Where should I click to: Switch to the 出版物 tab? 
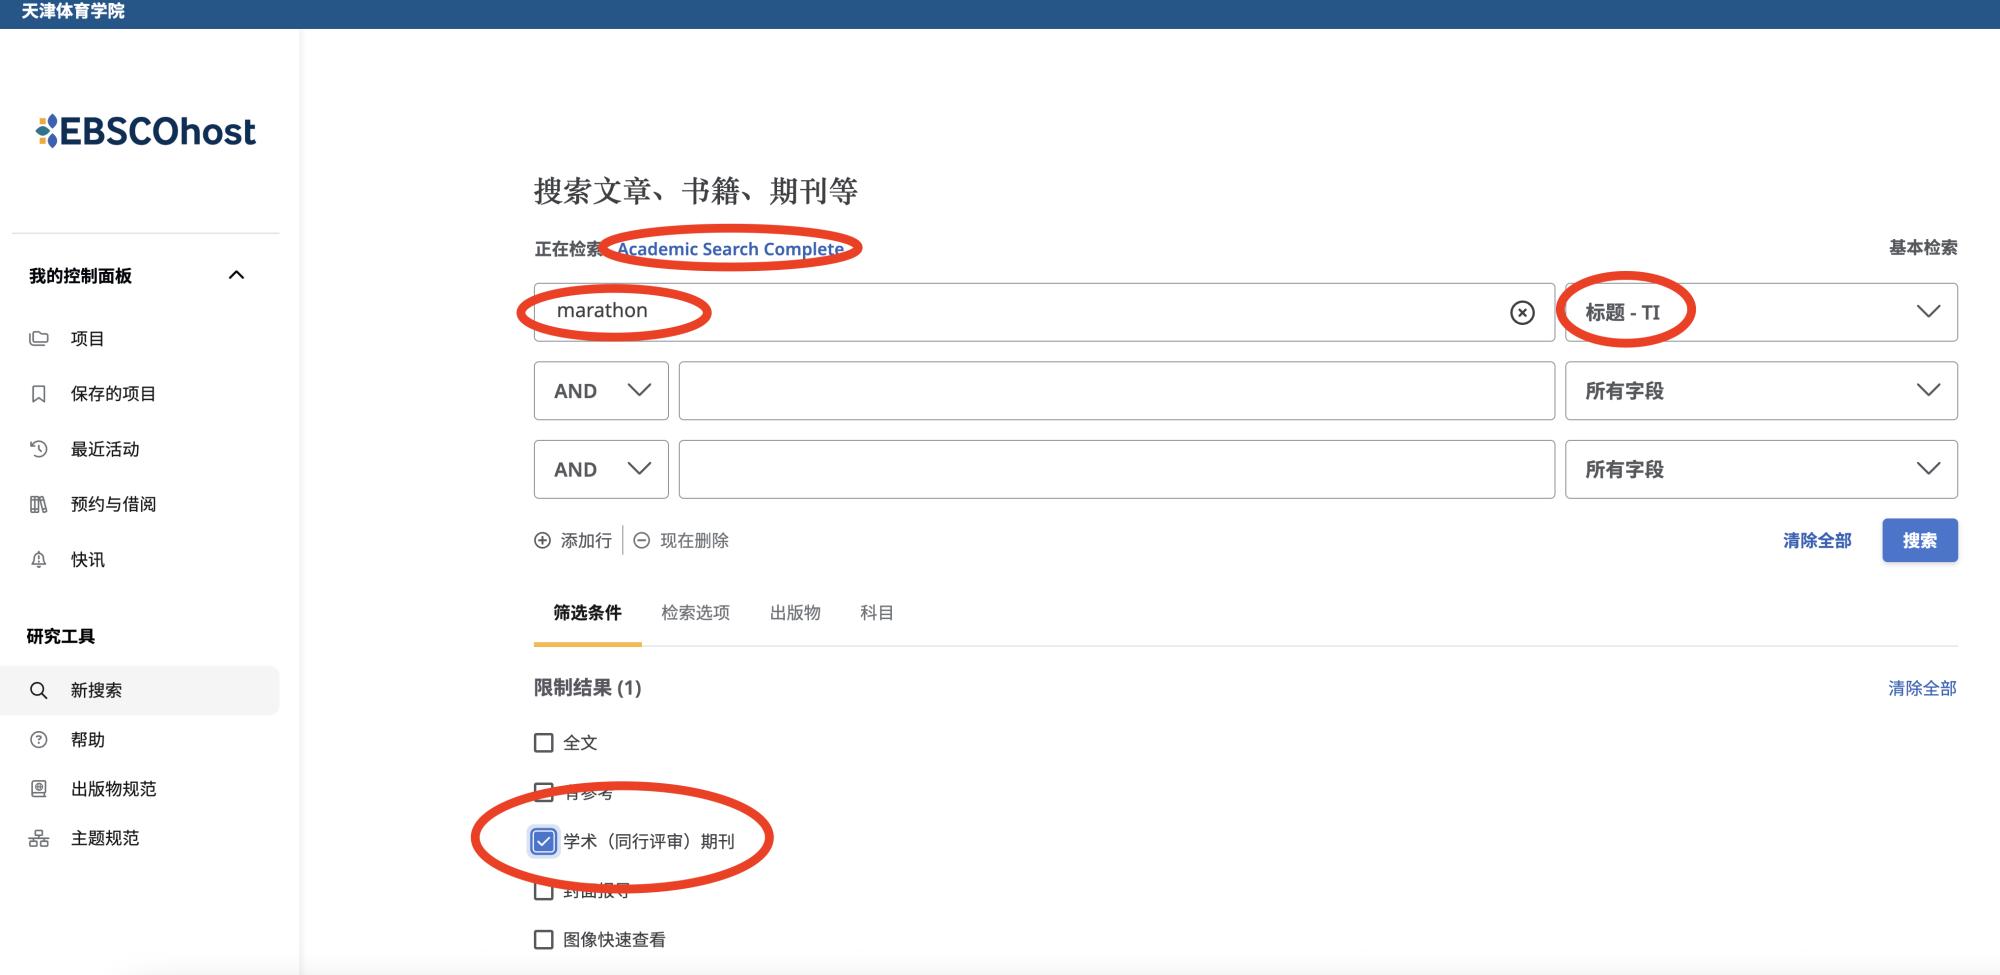(795, 612)
